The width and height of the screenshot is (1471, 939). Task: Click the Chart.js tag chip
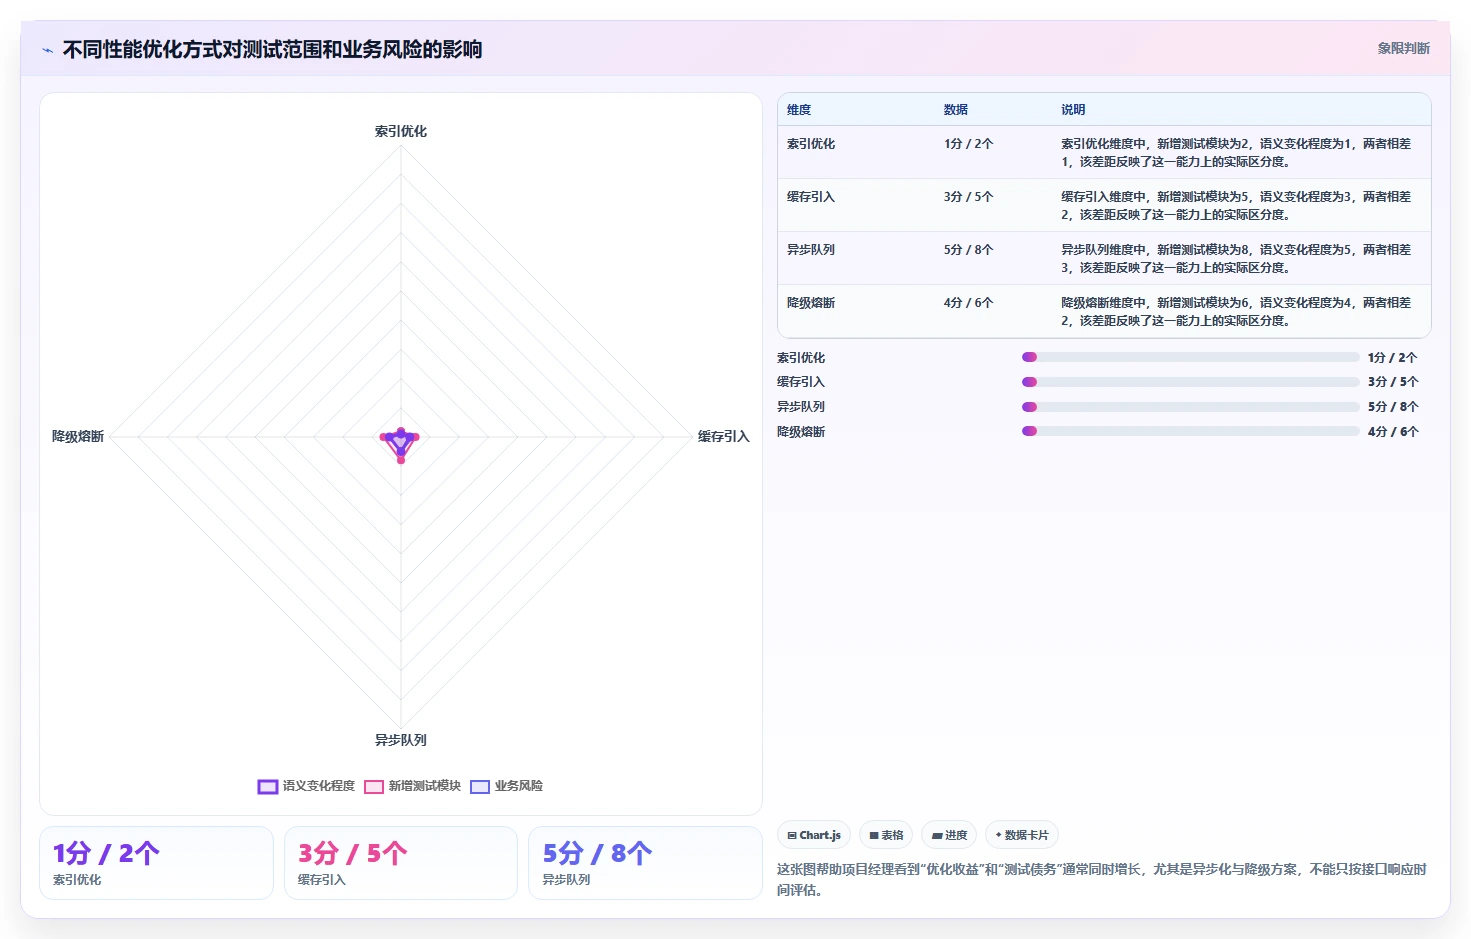pyautogui.click(x=814, y=835)
